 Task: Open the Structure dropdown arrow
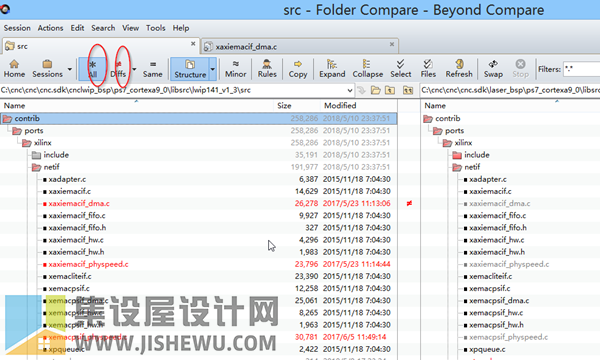pyautogui.click(x=213, y=69)
